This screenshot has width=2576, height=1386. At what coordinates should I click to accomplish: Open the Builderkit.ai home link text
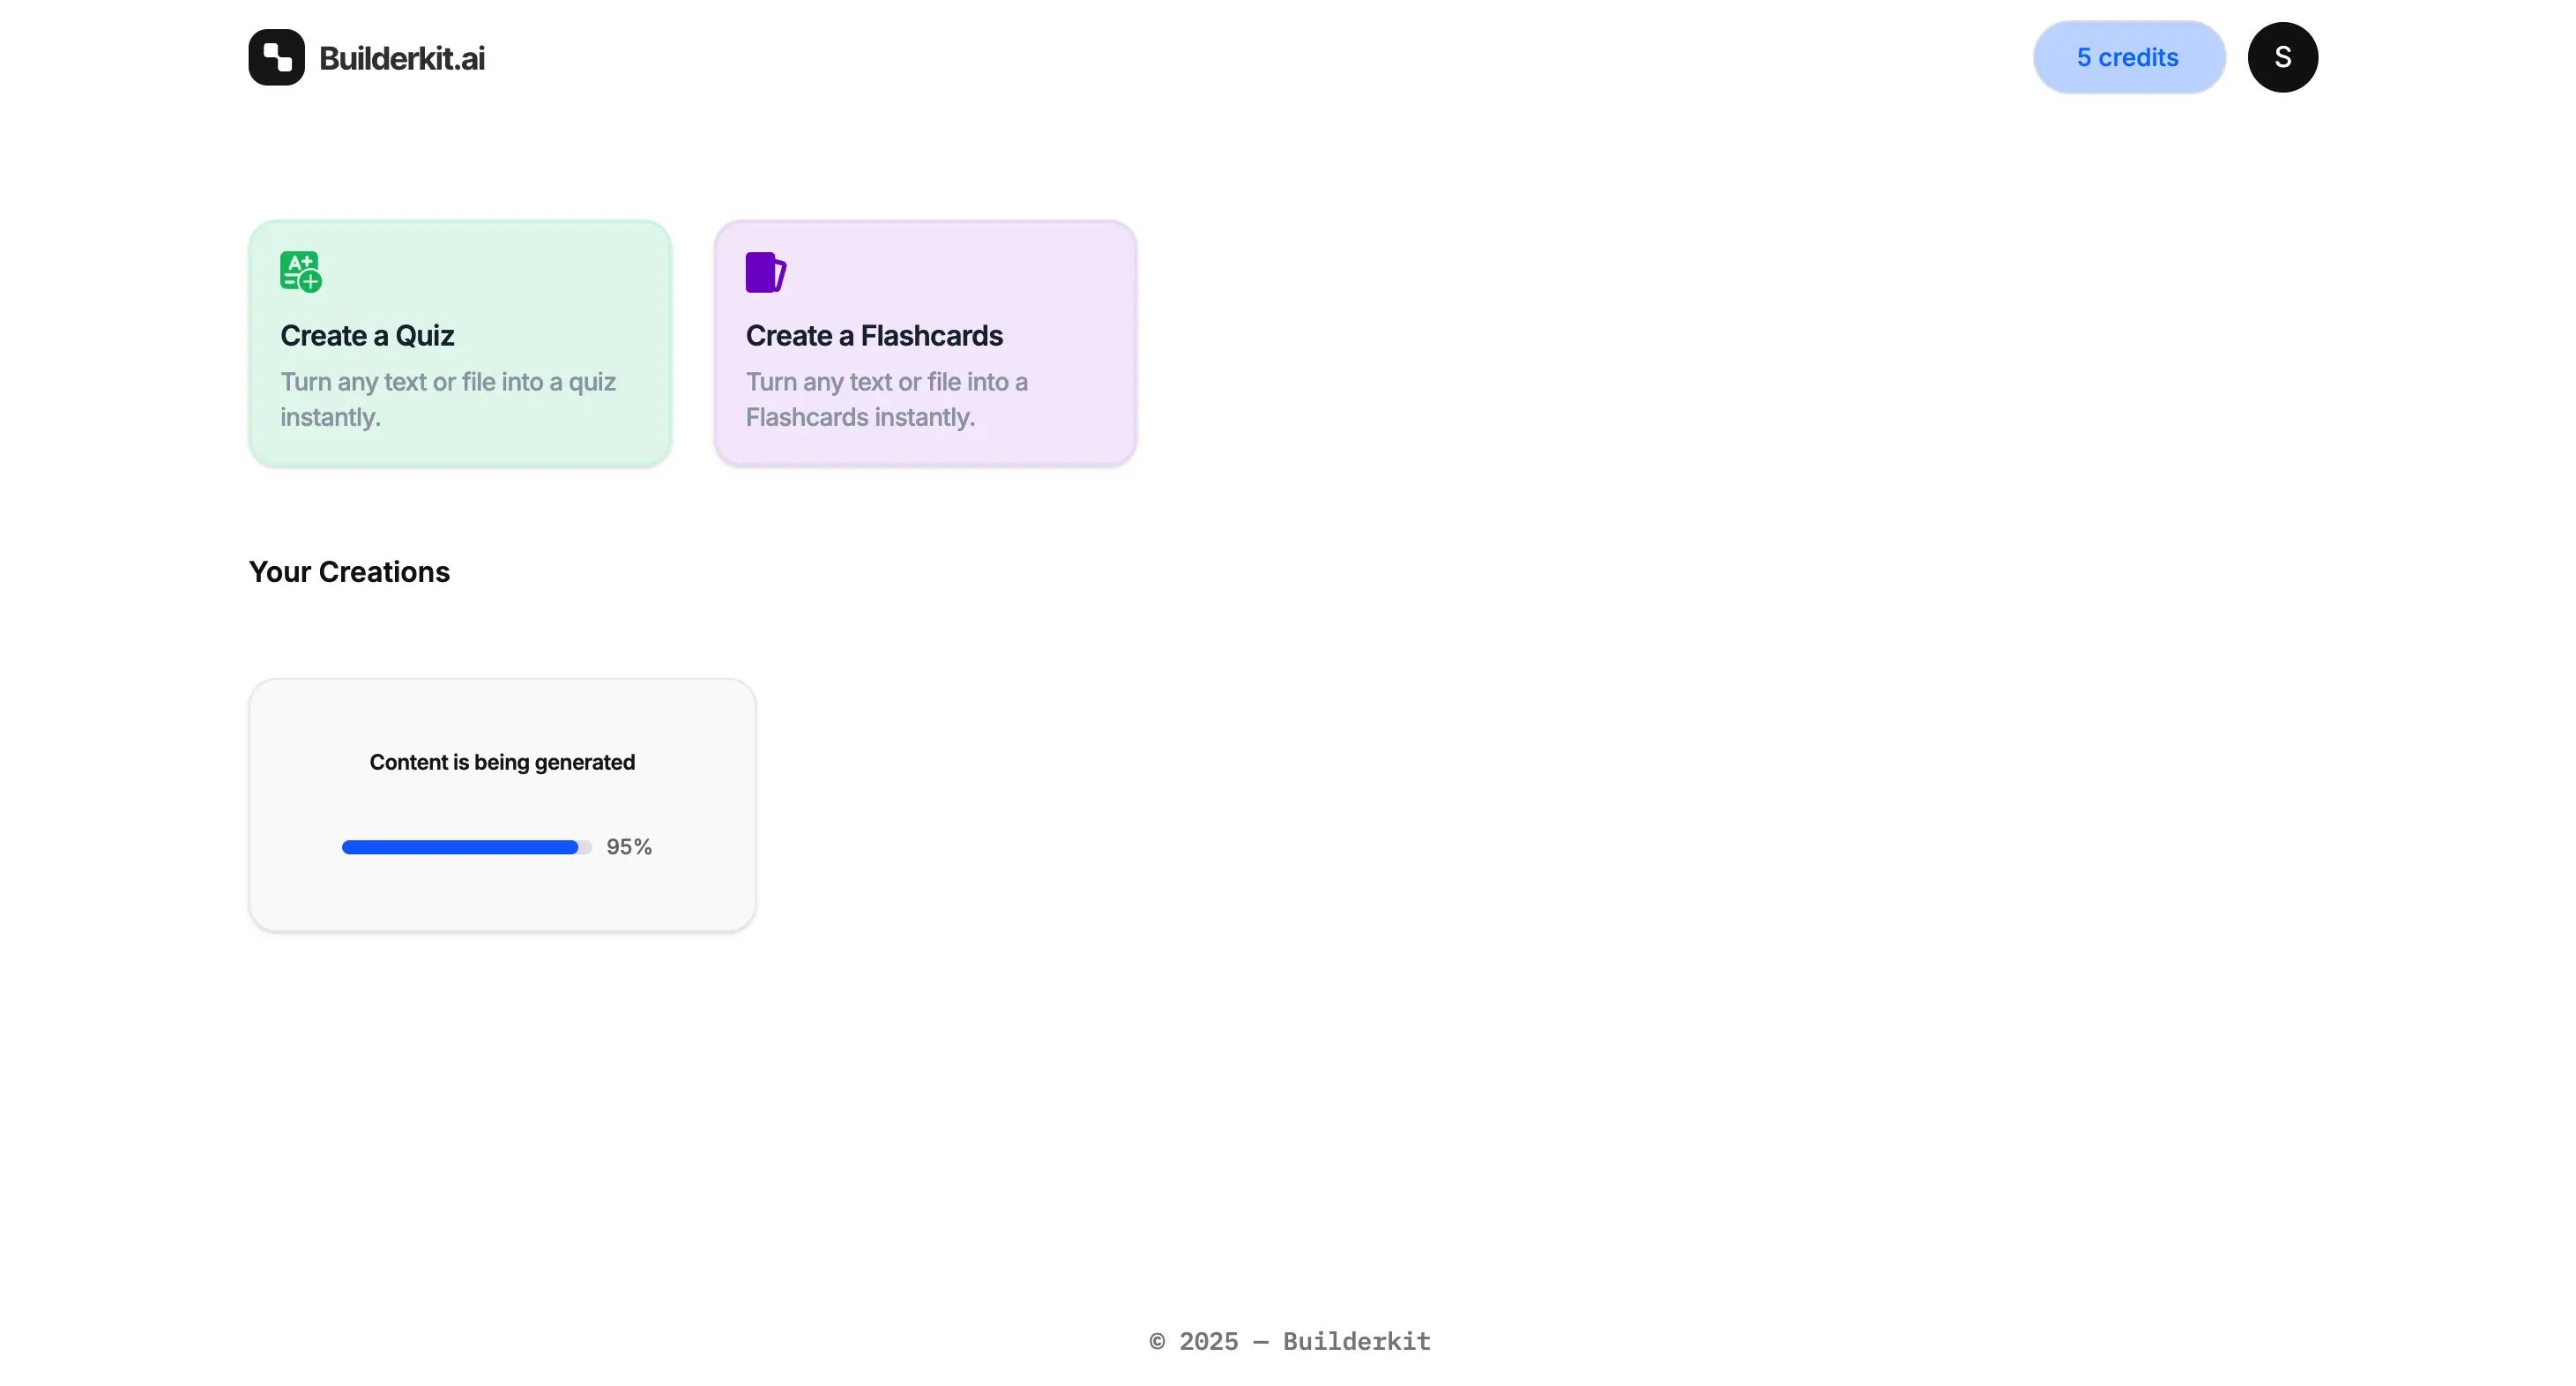tap(401, 58)
